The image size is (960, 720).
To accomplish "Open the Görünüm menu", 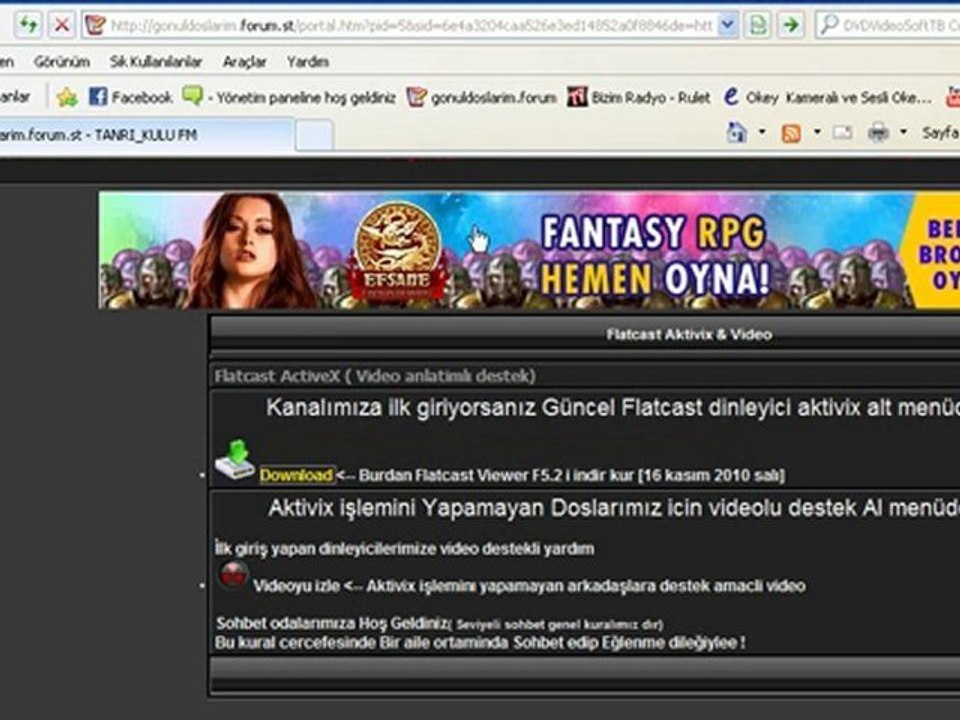I will pyautogui.click(x=62, y=62).
